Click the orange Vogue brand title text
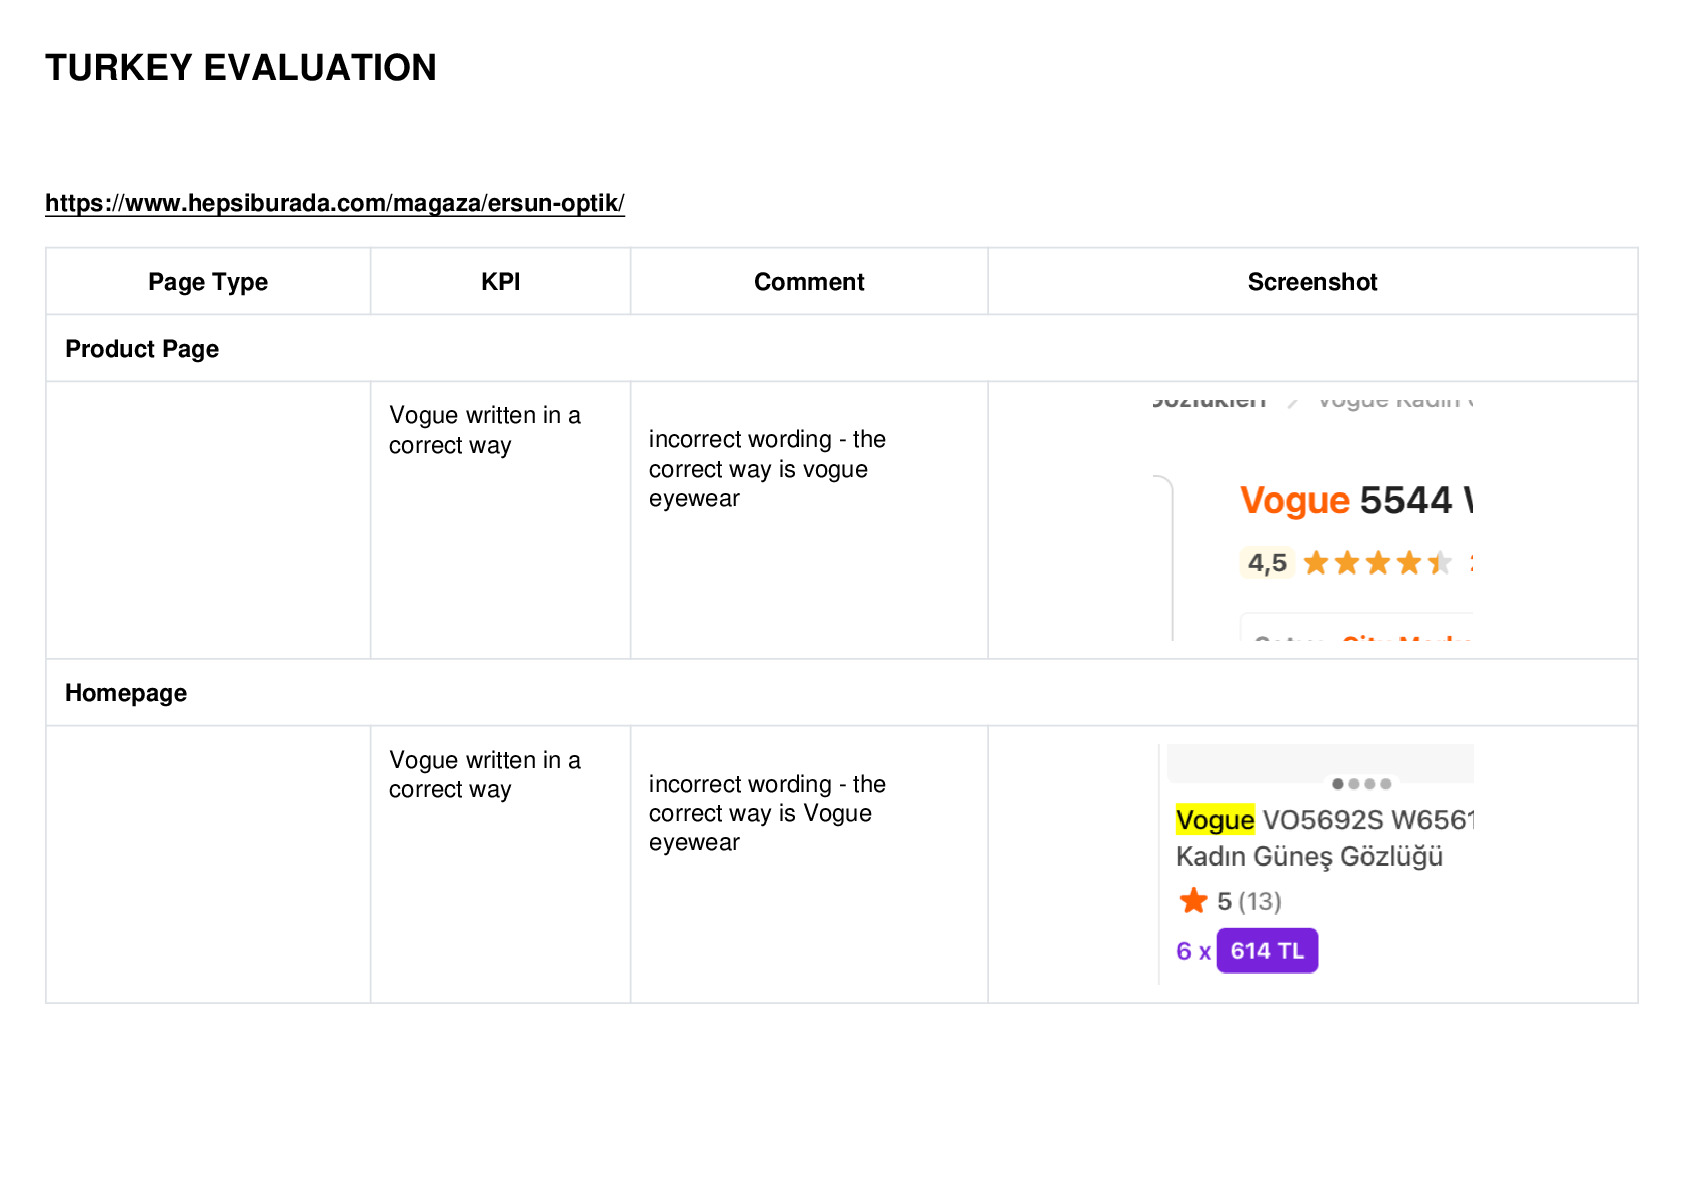The height and width of the screenshot is (1191, 1684). coord(1295,500)
